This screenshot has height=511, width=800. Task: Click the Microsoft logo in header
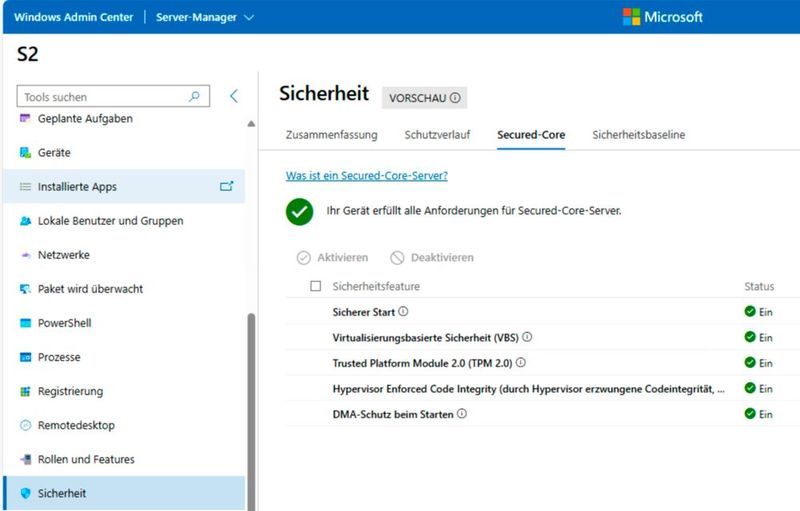662,17
